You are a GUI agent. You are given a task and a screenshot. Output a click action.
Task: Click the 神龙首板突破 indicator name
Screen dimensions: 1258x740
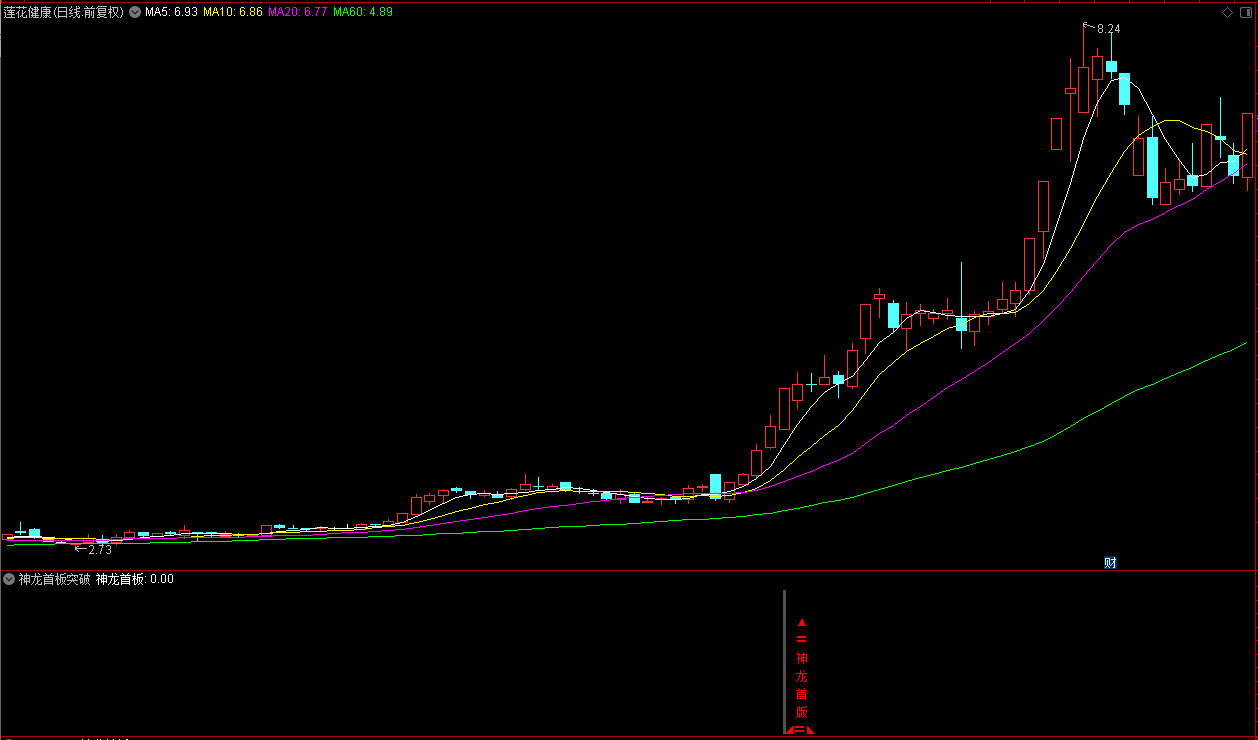[55, 579]
